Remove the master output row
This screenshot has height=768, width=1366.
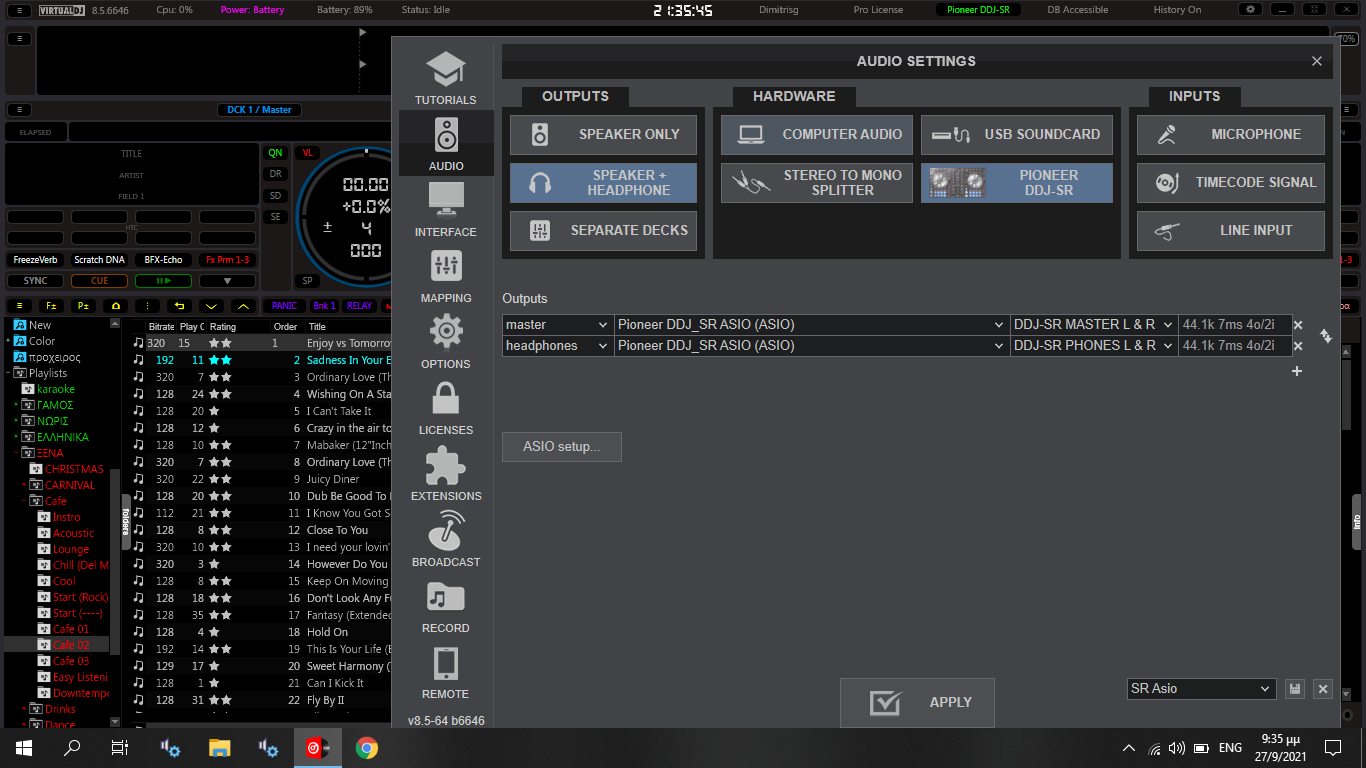pos(1298,325)
